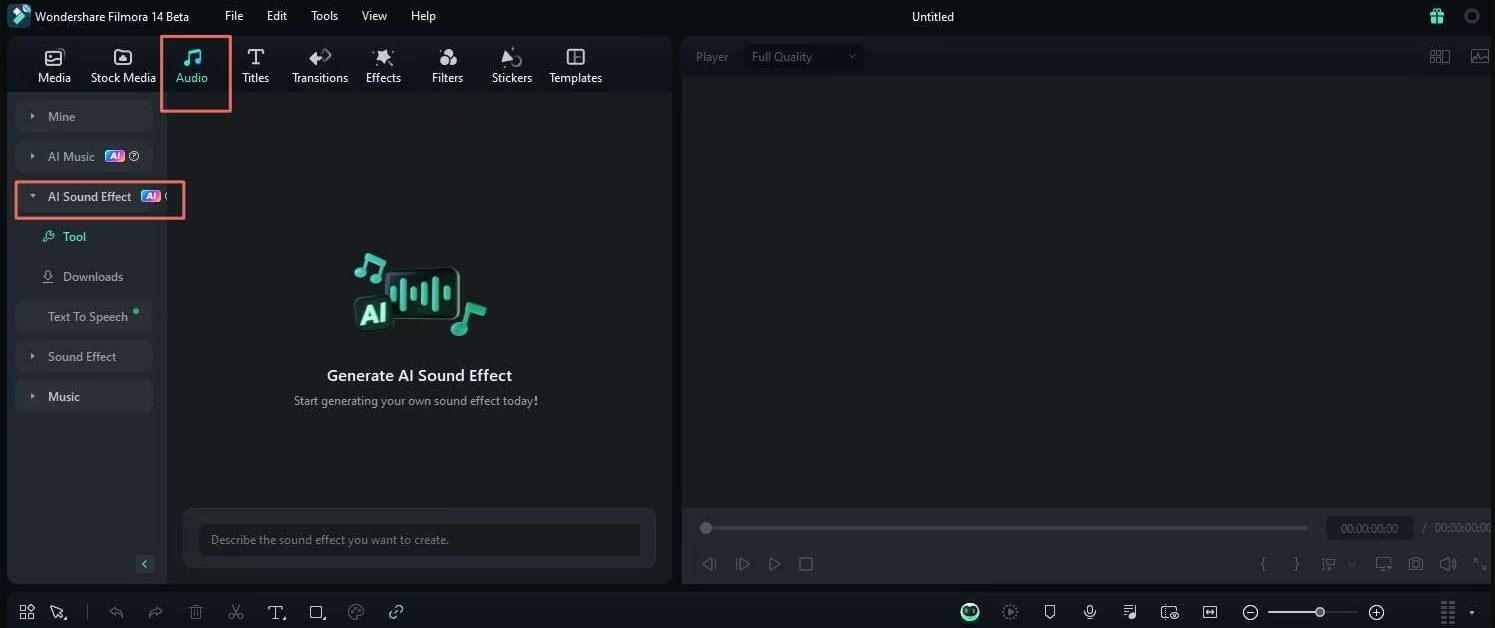Click the sound effect description input field

click(x=419, y=539)
